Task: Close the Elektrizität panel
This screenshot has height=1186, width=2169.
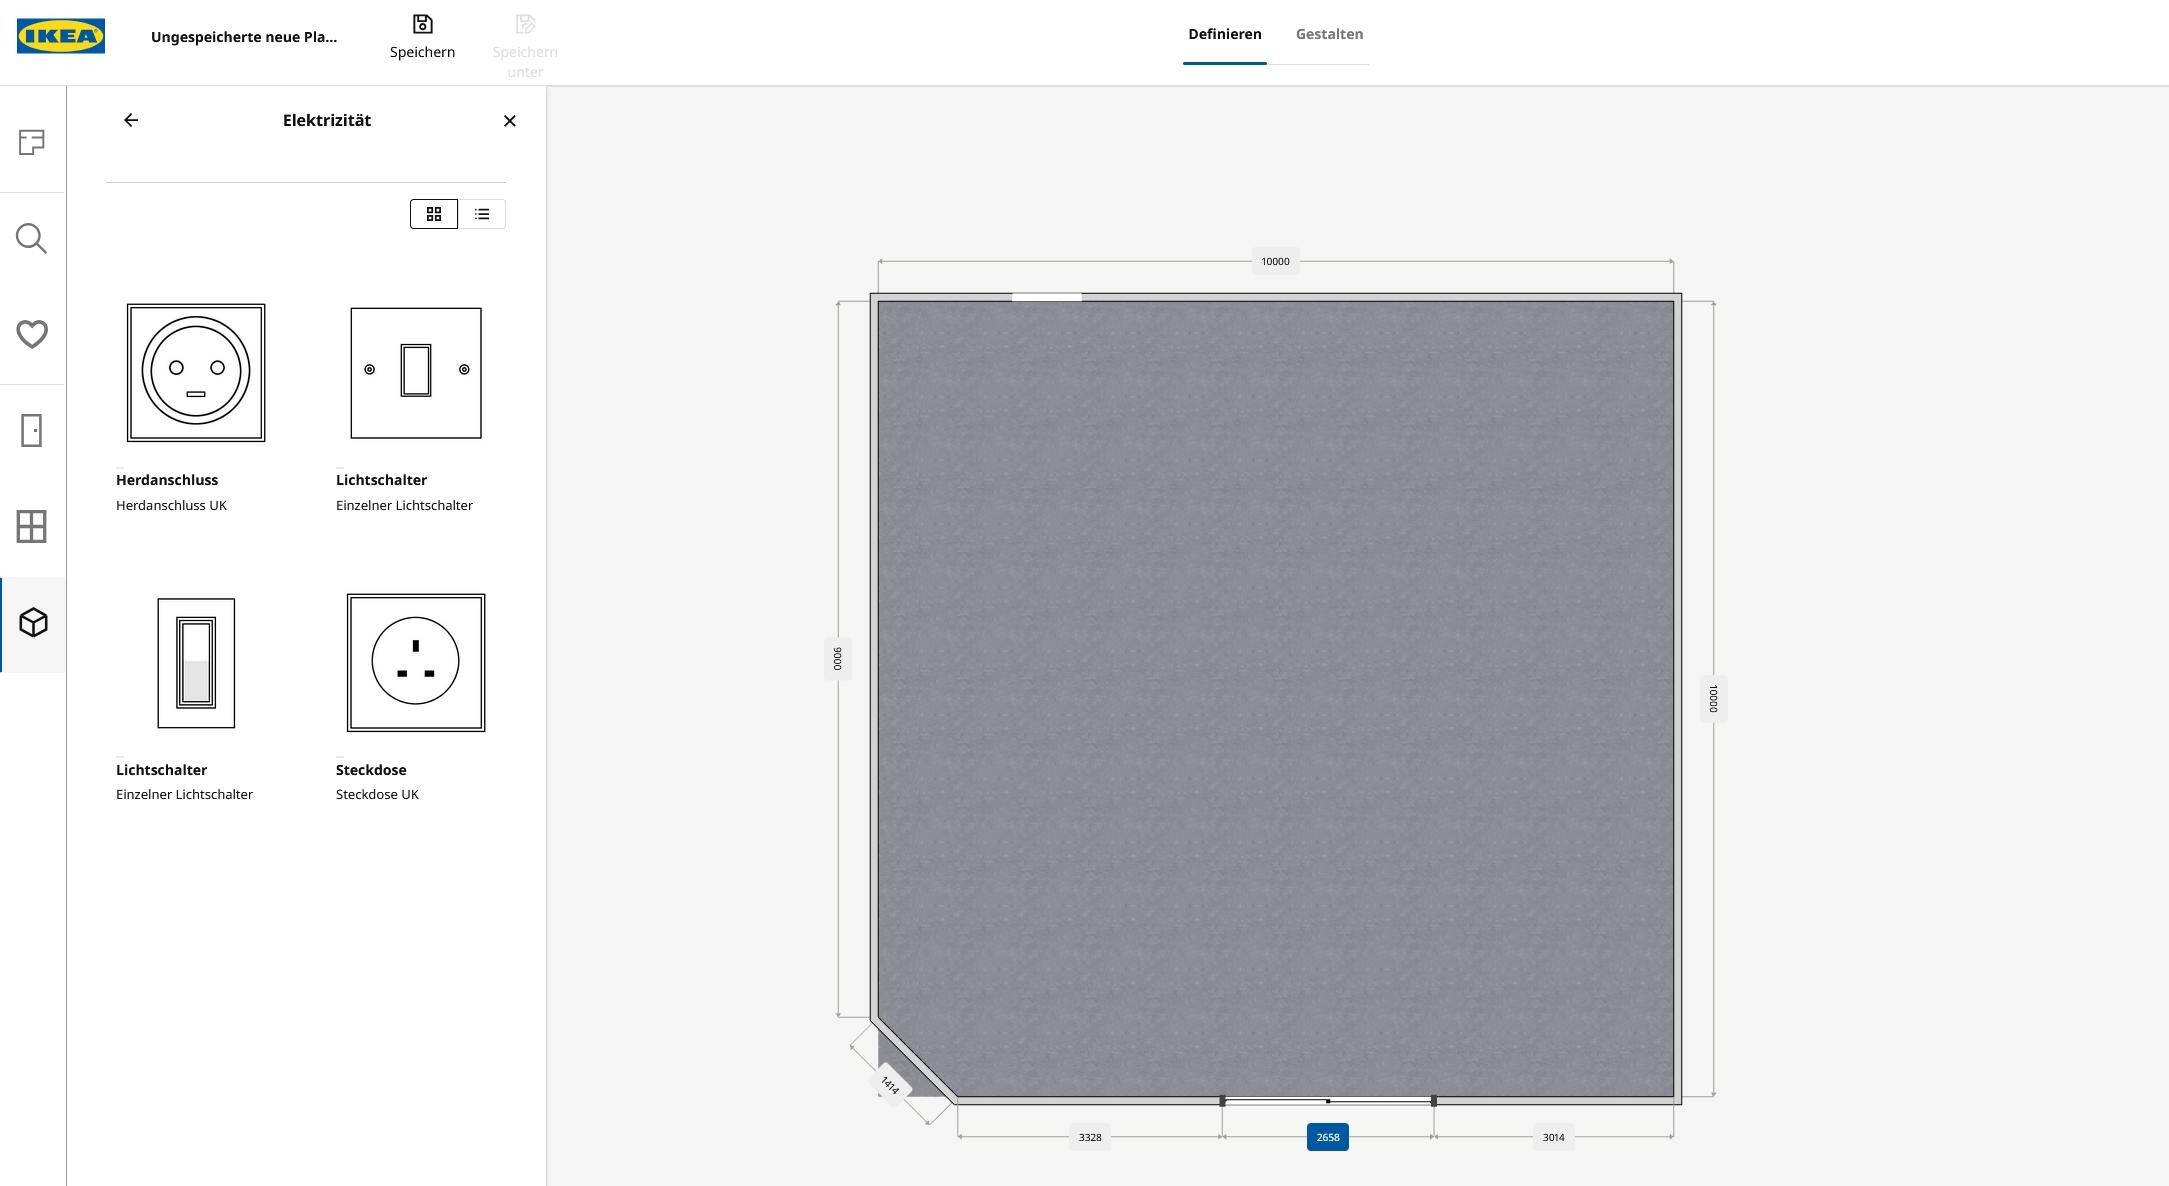Action: click(510, 121)
